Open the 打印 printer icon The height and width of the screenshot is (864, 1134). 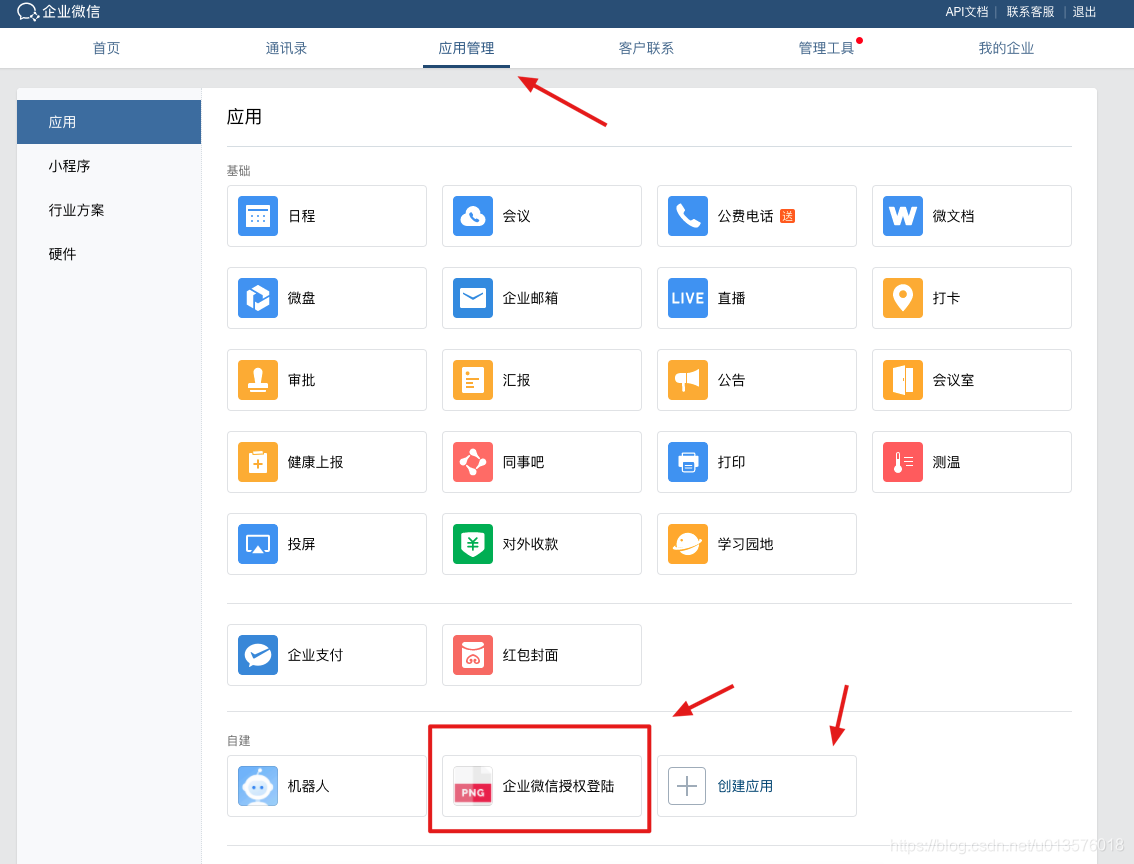(x=687, y=462)
